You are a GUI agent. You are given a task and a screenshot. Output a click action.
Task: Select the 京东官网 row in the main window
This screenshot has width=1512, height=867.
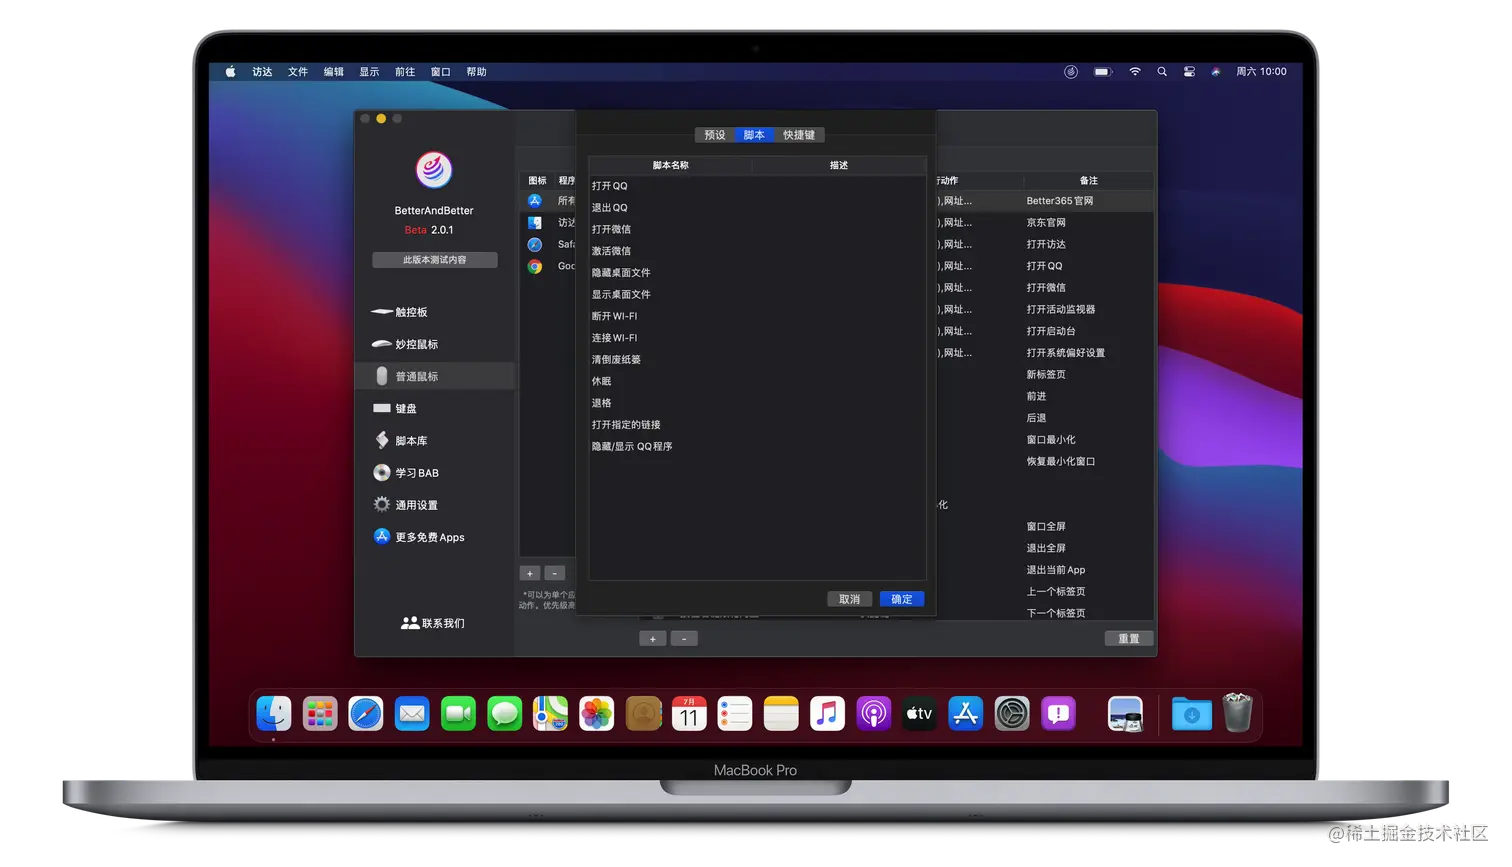click(x=1045, y=223)
